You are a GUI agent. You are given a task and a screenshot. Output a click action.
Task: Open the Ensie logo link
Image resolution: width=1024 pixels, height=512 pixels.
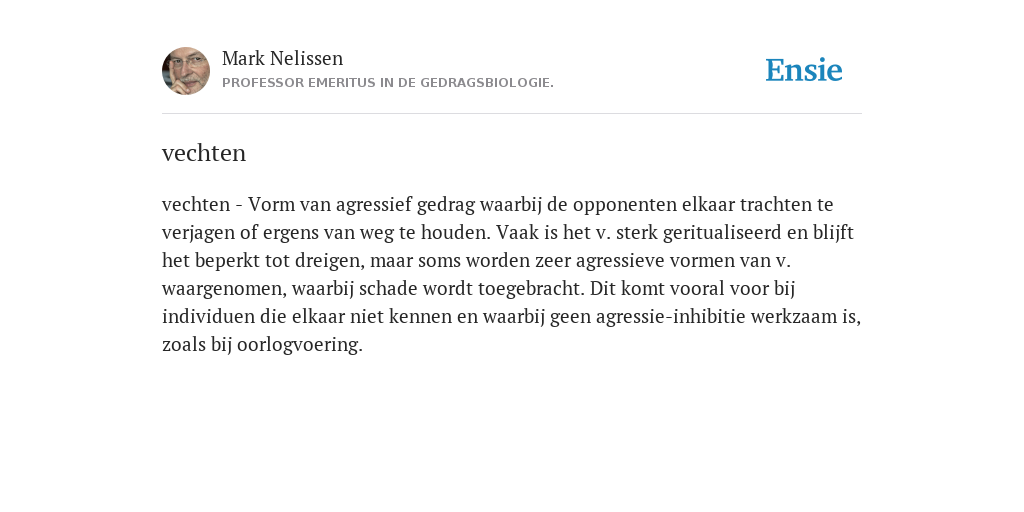coord(804,70)
